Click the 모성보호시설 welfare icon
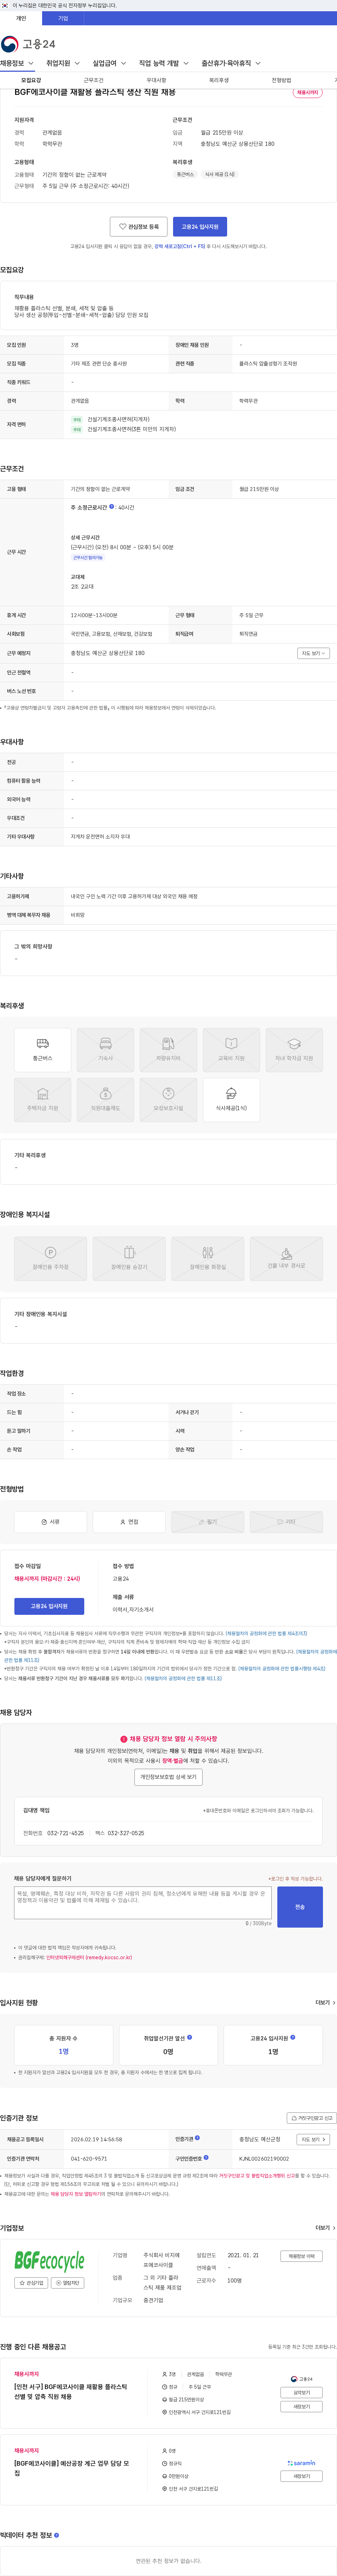 pos(168,1100)
